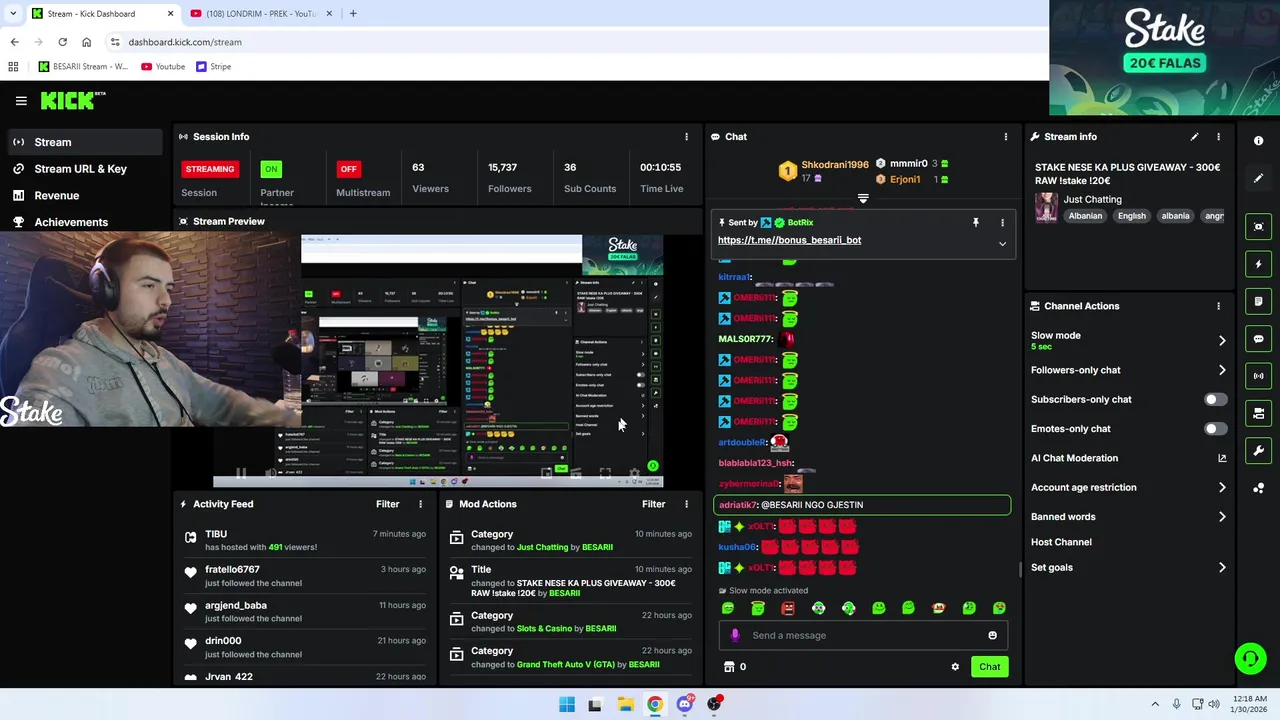Collapse the chat leaderboard arrow
The image size is (1280, 720).
[x=863, y=199]
